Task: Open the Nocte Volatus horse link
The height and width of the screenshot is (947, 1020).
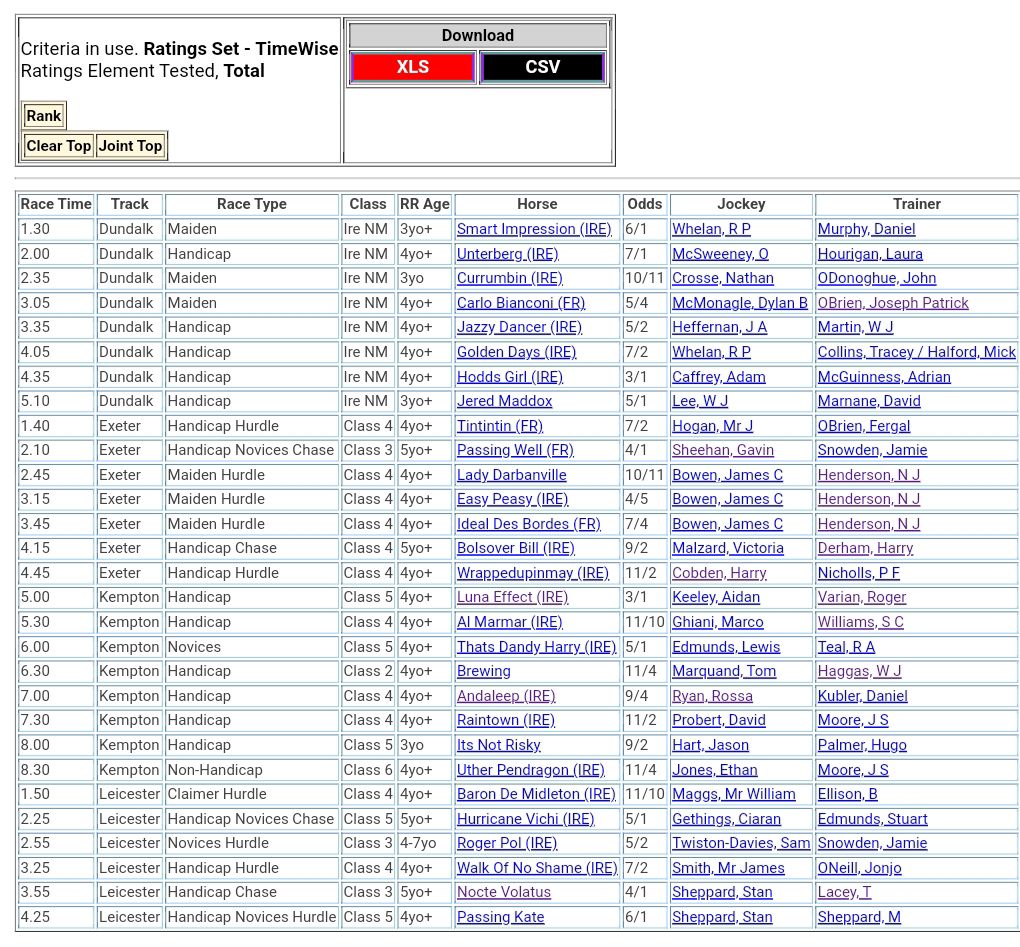Action: point(503,892)
